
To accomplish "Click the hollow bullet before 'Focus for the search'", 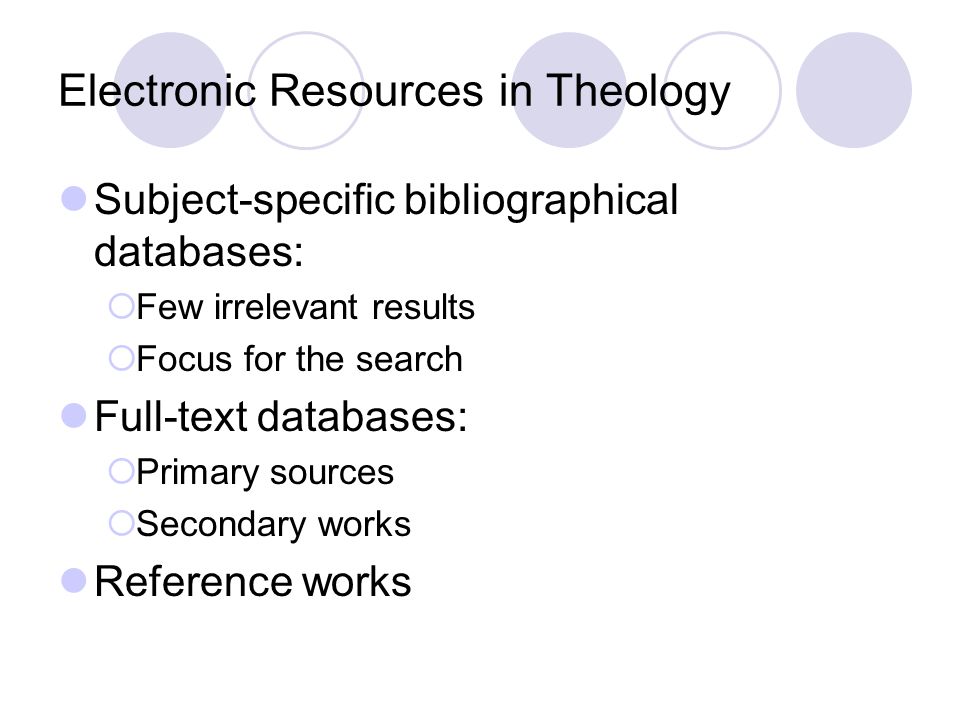I will pyautogui.click(x=121, y=358).
